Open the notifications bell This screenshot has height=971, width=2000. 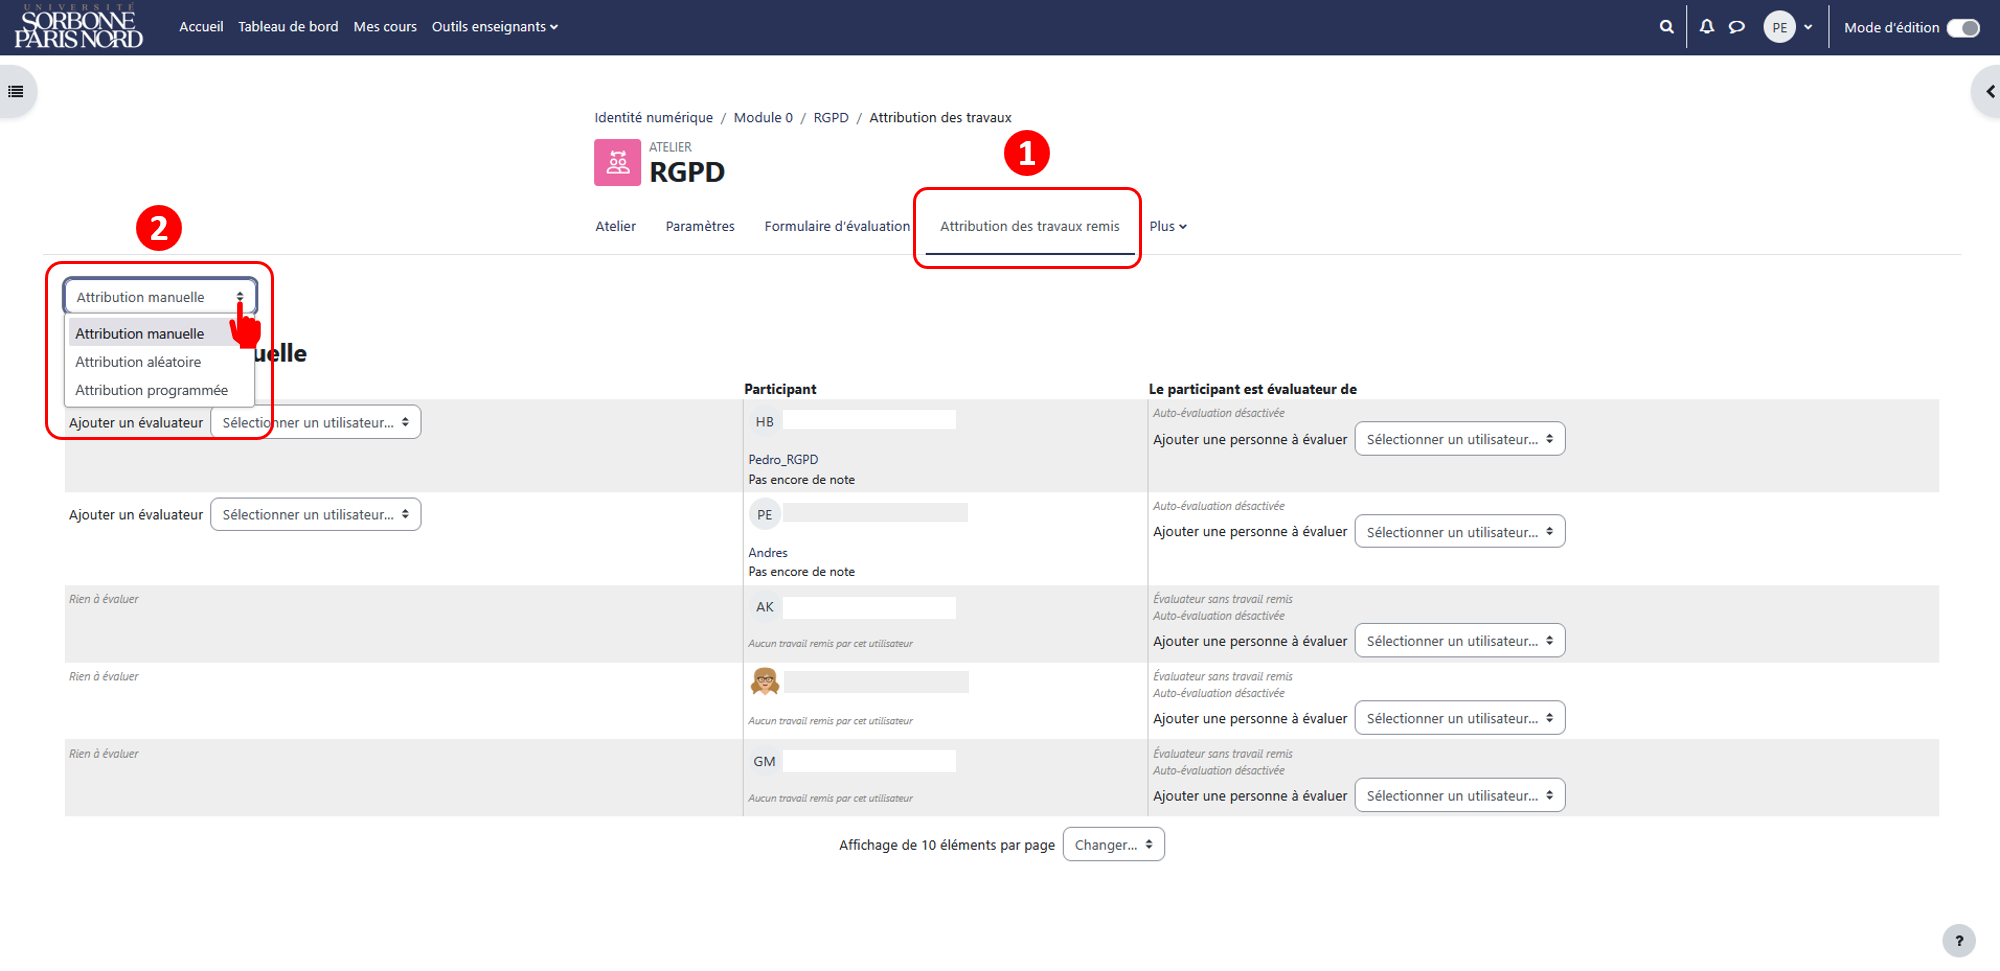click(1707, 27)
